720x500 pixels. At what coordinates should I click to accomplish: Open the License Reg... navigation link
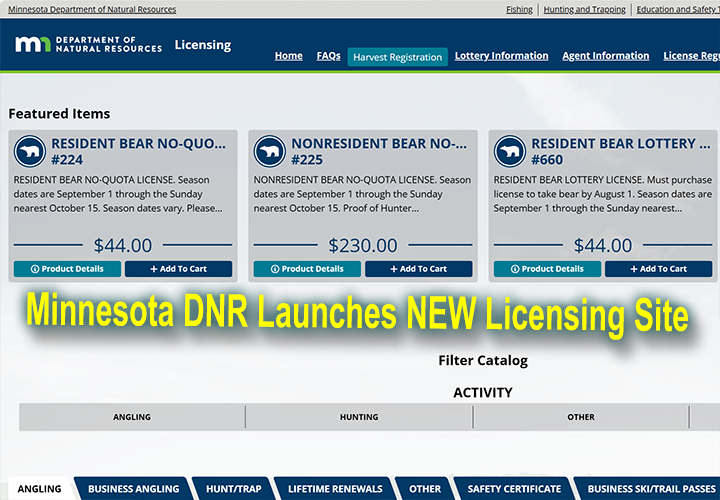pyautogui.click(x=692, y=56)
